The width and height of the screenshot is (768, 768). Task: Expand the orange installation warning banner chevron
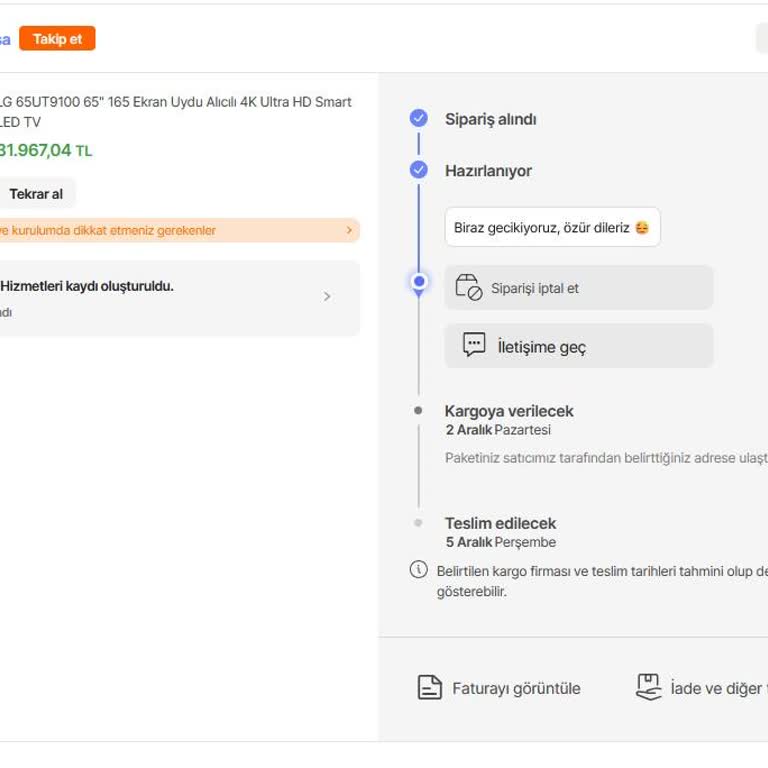tap(349, 230)
